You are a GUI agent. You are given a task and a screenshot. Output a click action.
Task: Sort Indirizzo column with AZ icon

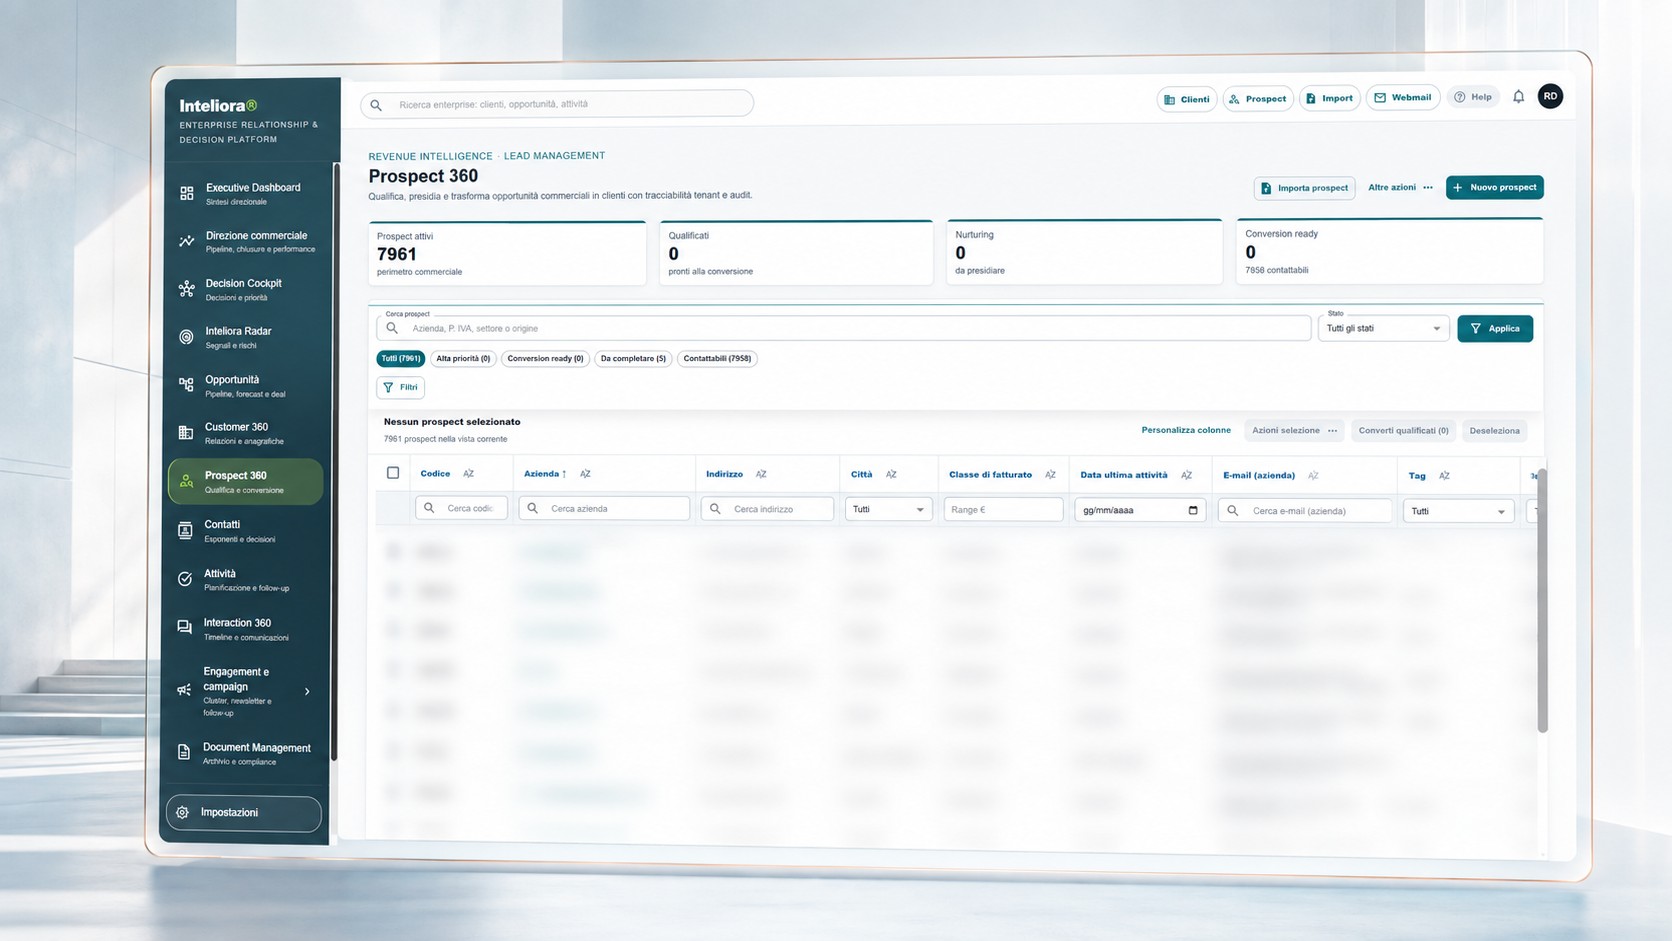[x=761, y=474]
